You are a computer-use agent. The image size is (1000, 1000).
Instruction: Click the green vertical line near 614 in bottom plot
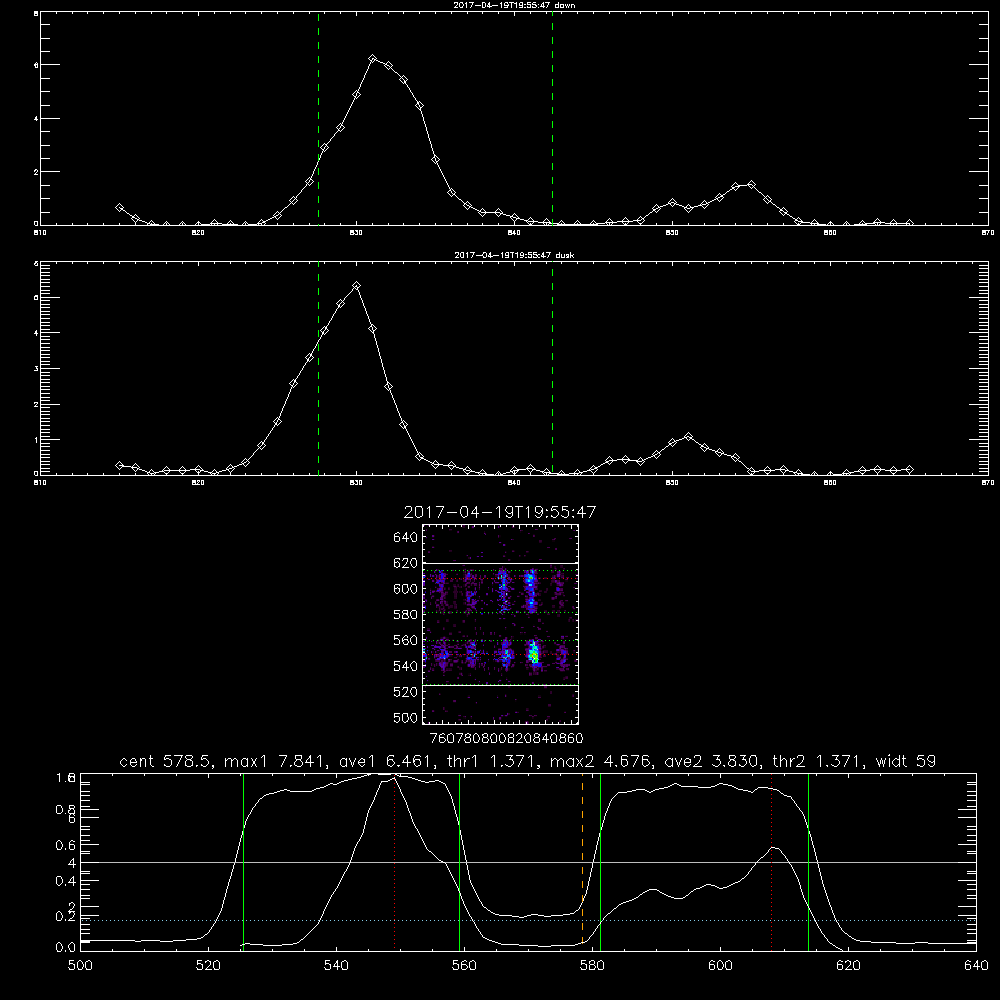point(808,860)
